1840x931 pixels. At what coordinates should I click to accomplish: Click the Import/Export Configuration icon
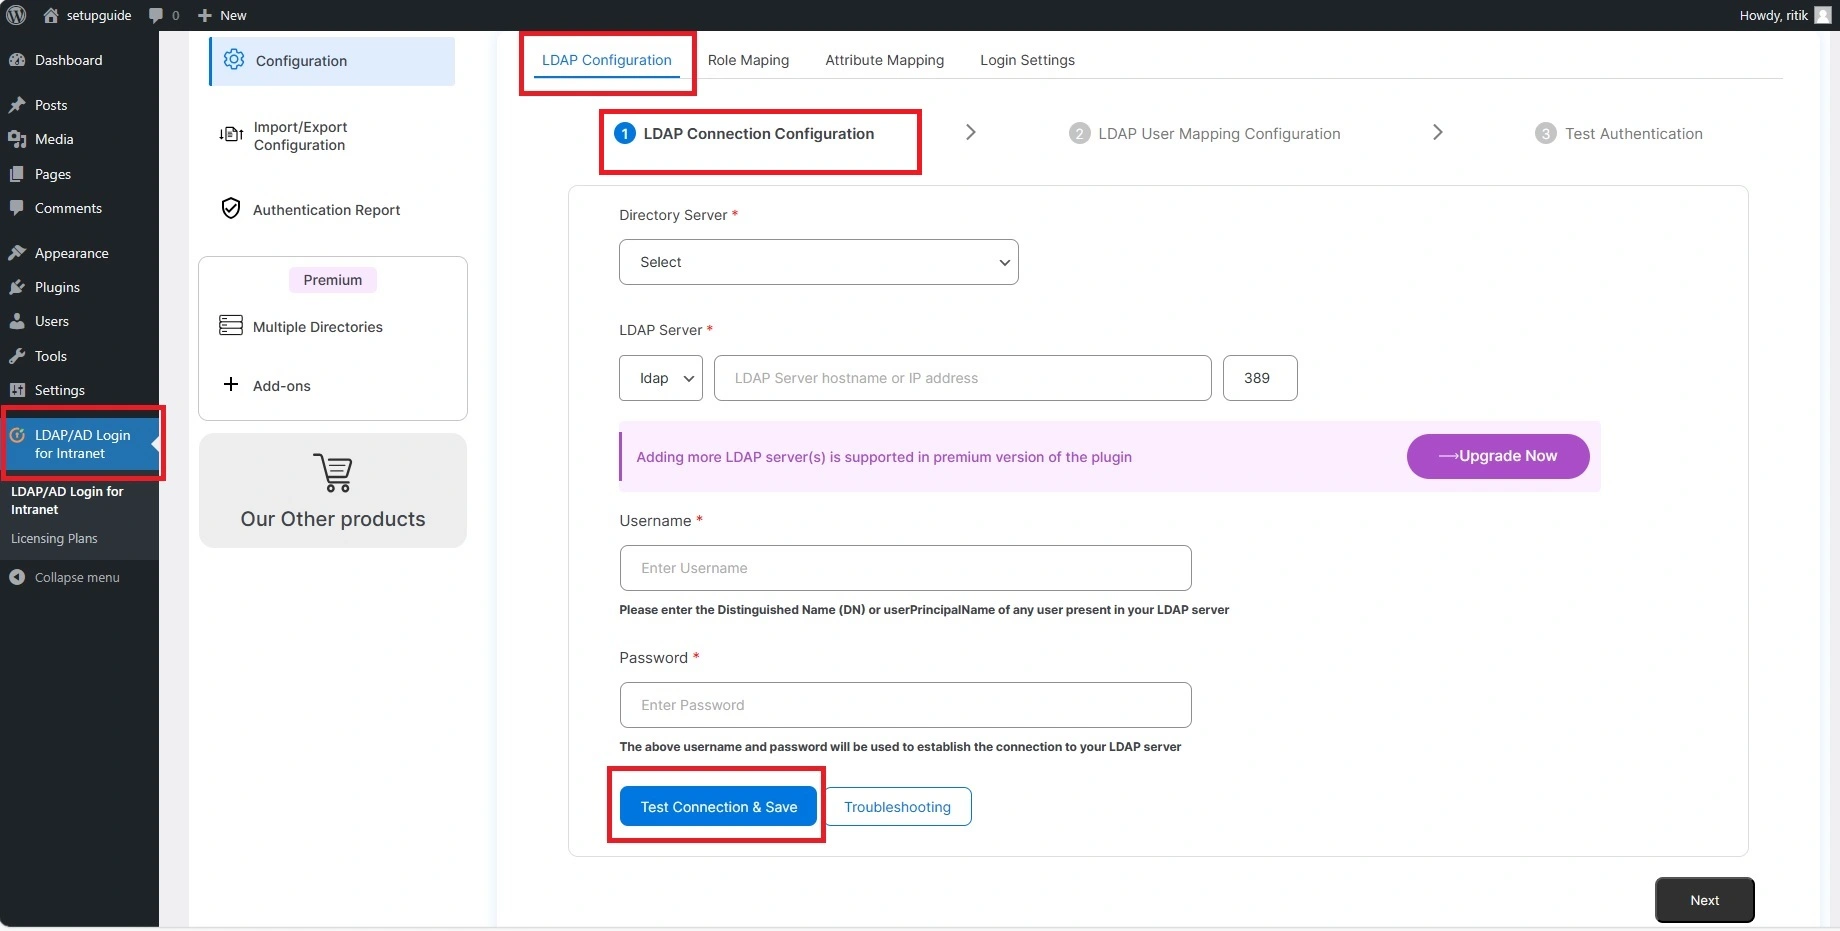(231, 134)
